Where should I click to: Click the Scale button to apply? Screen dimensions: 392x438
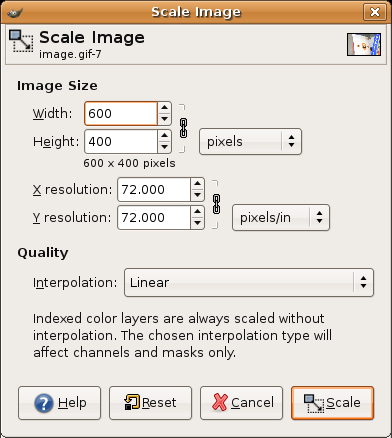point(332,403)
